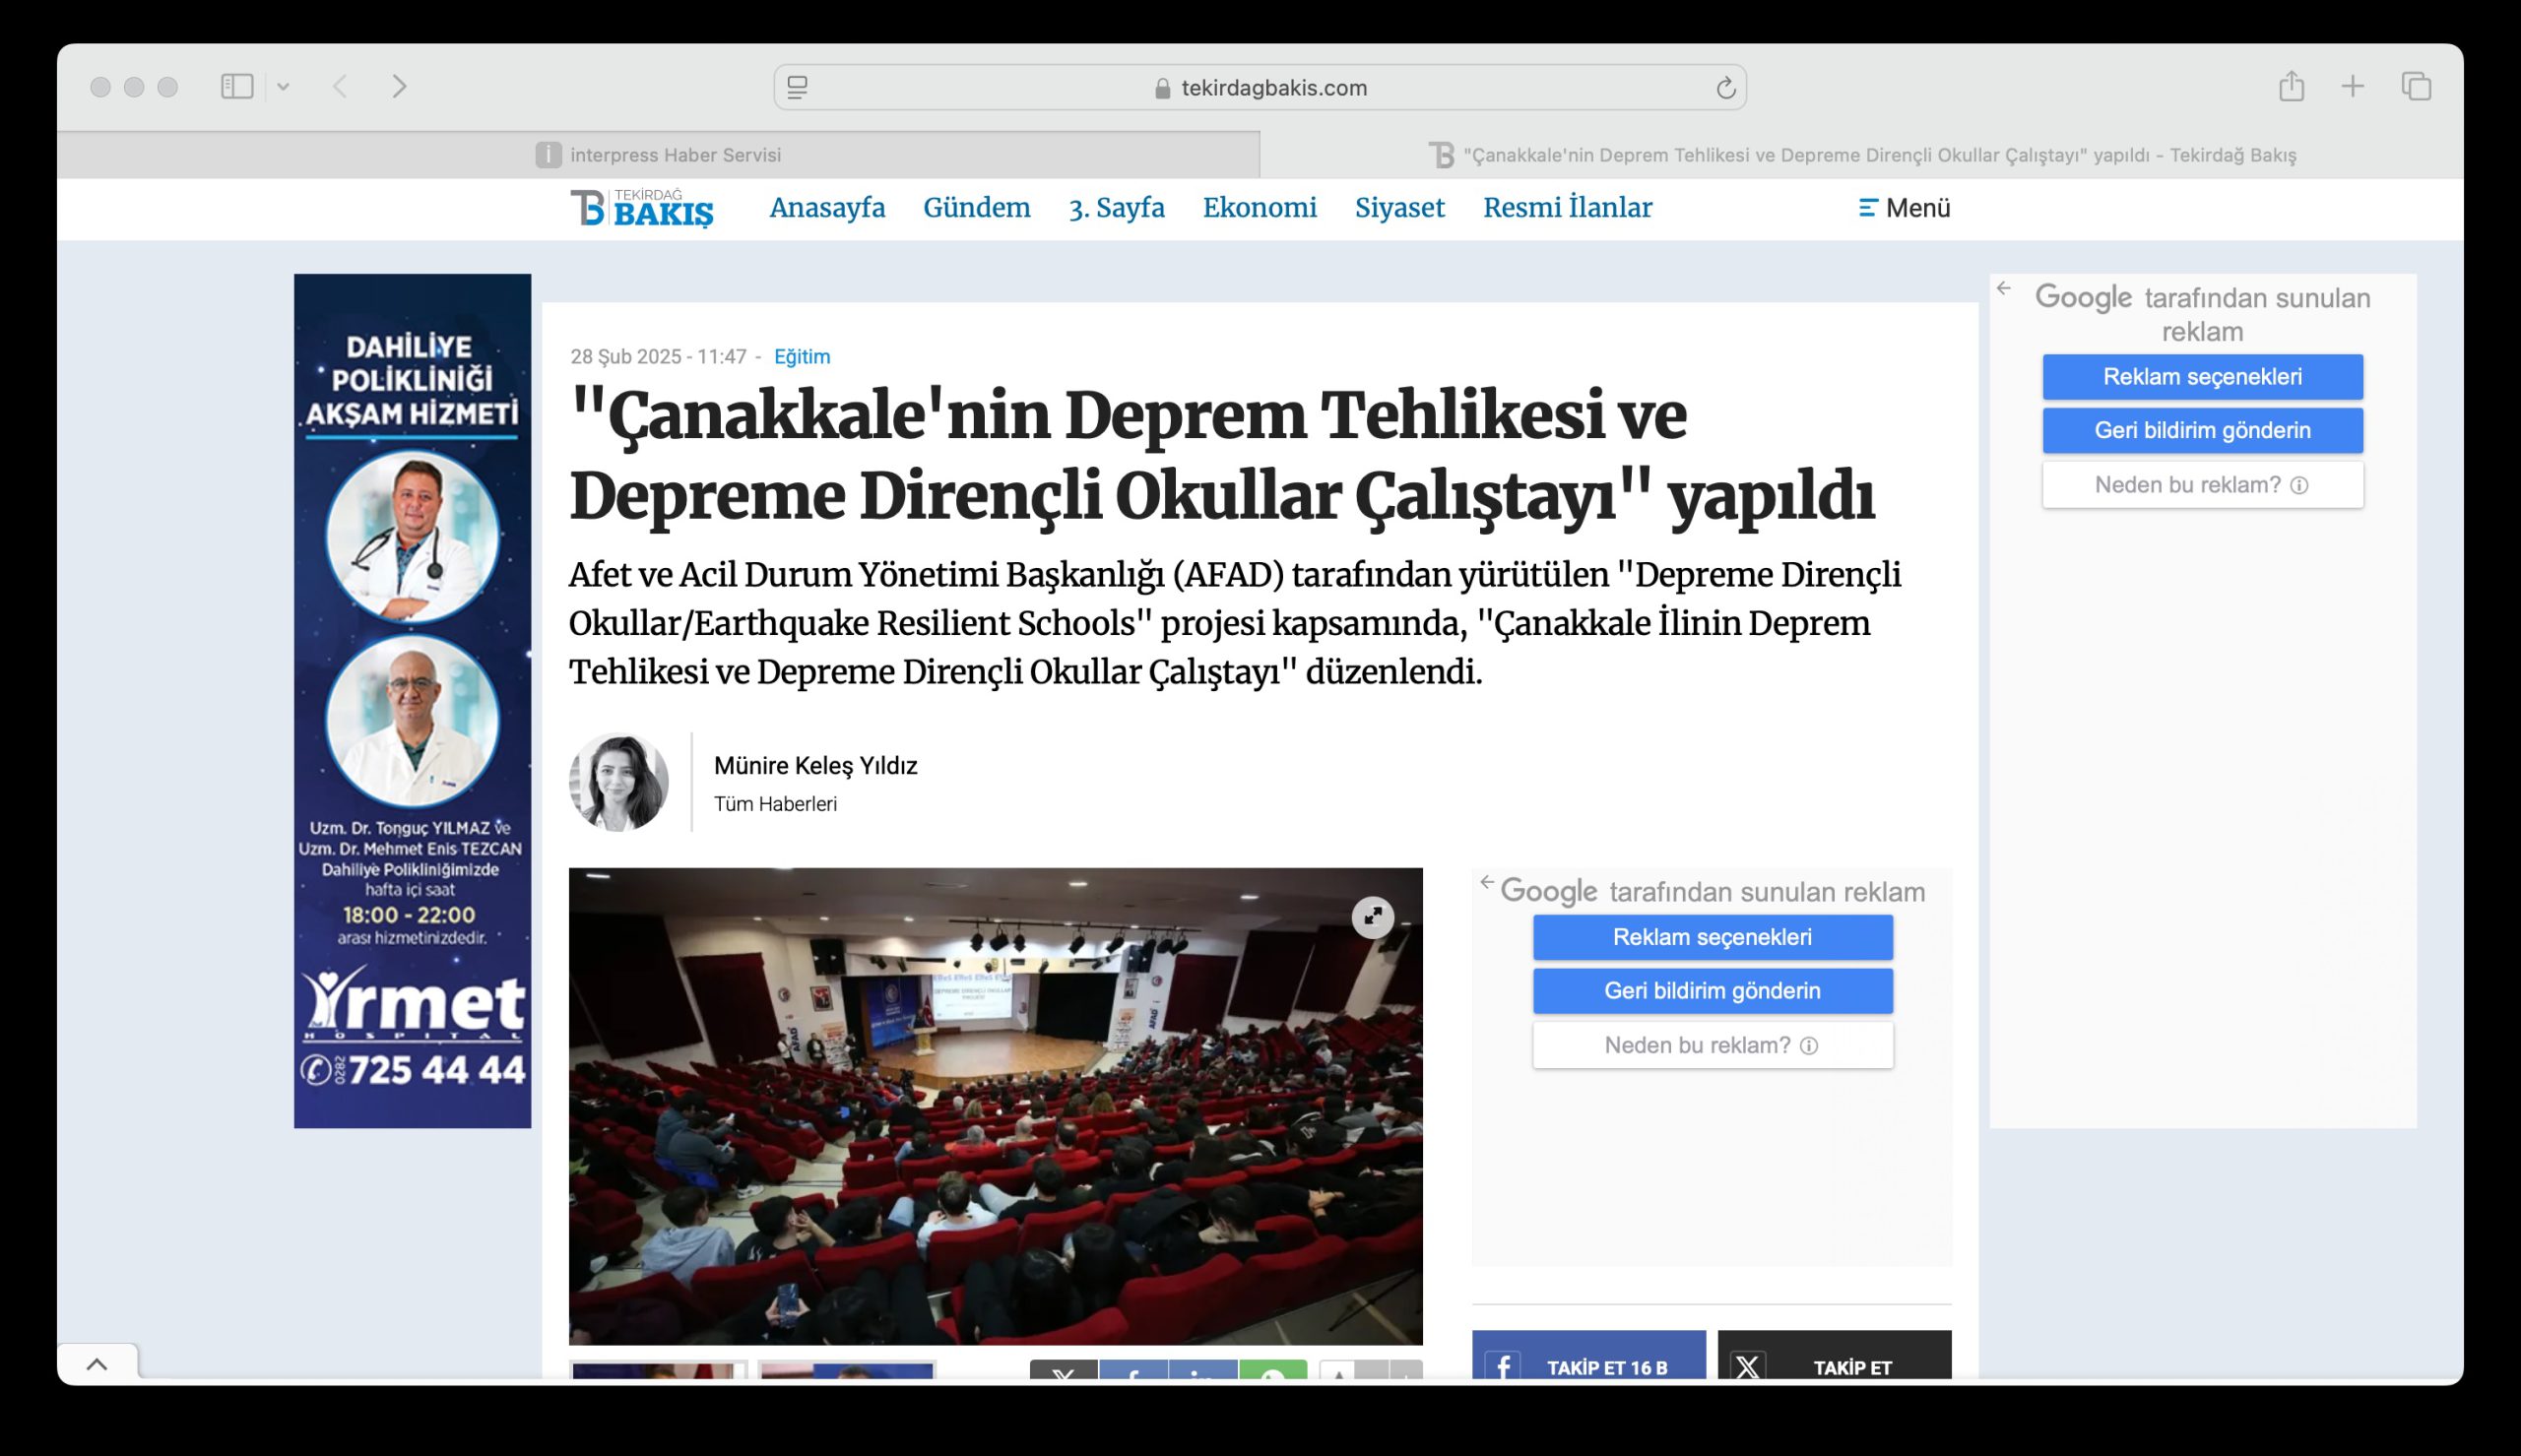
Task: Click the address bar showing tekirdagbakis.com
Action: (1260, 88)
